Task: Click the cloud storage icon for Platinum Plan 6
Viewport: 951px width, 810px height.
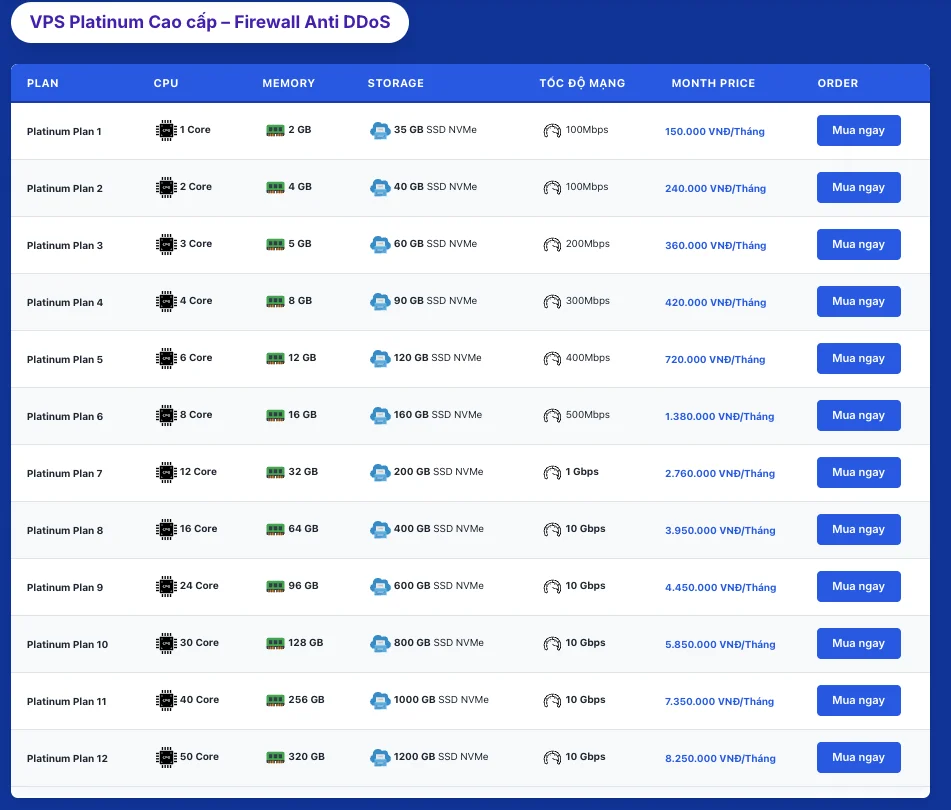Action: tap(379, 415)
